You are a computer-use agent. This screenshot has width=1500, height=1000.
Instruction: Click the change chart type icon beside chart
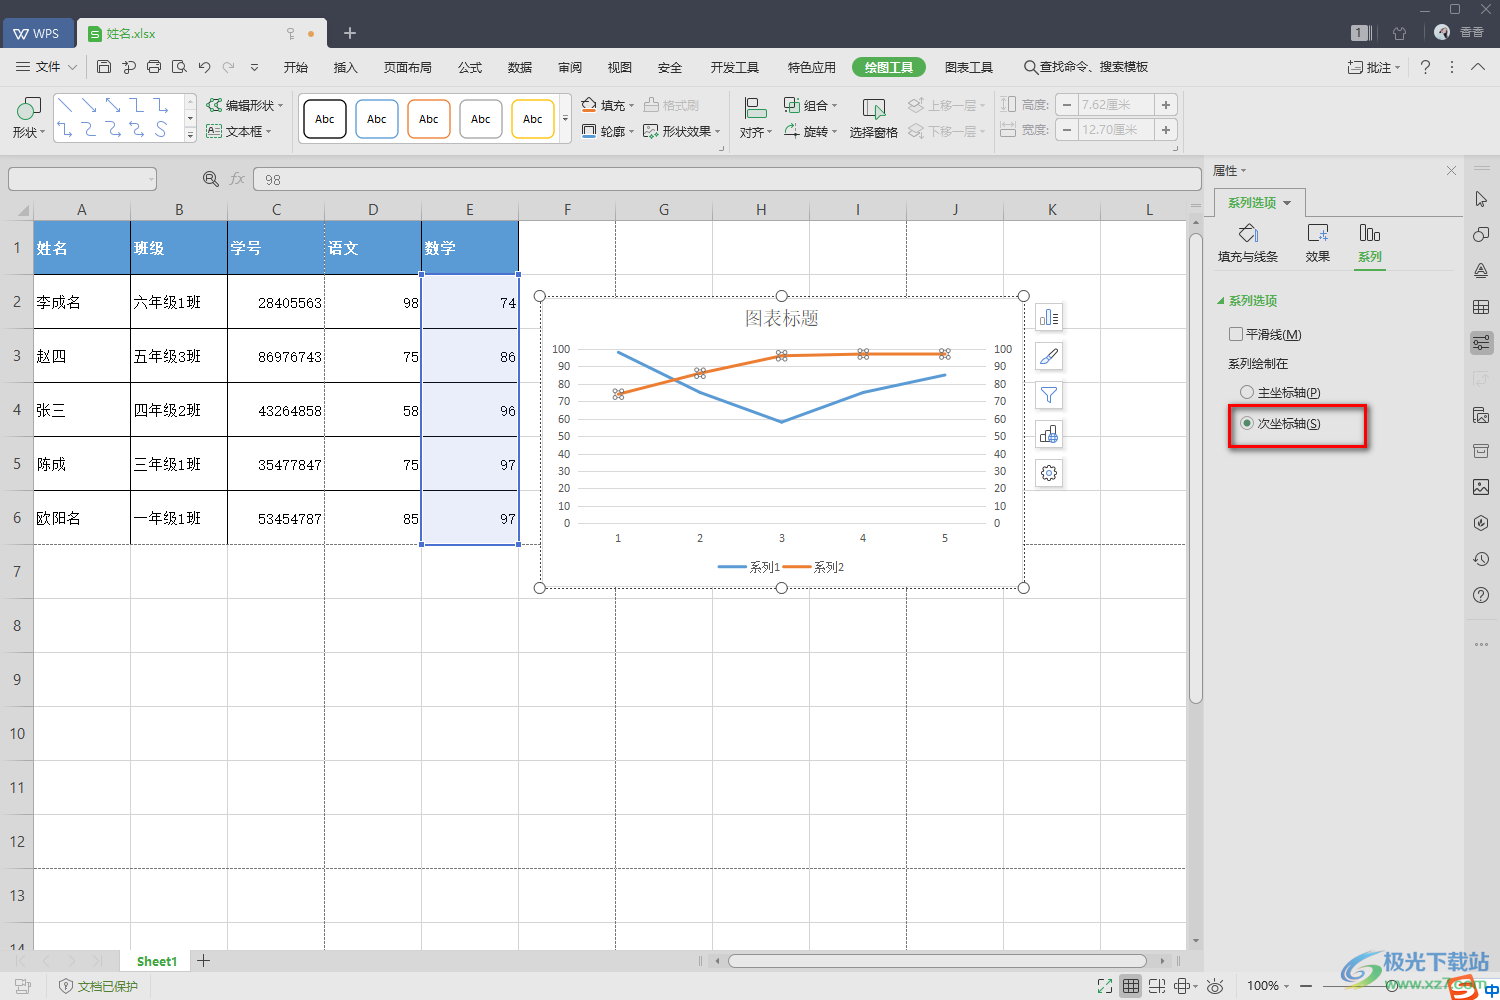click(1049, 434)
